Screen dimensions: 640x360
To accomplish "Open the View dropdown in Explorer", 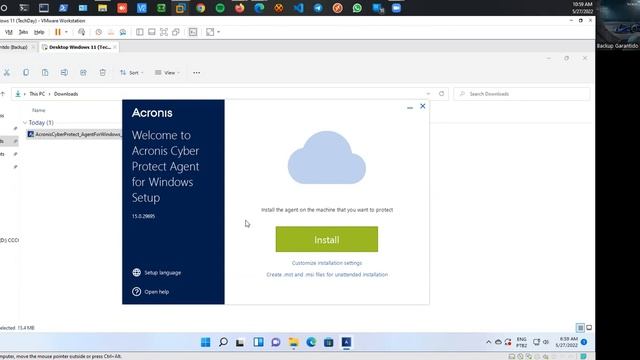I will (x=167, y=73).
